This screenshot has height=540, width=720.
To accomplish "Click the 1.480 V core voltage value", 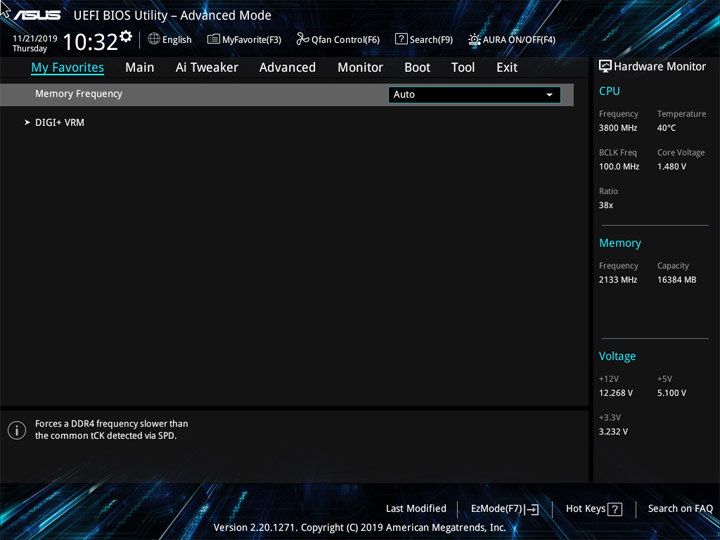I will [x=671, y=167].
